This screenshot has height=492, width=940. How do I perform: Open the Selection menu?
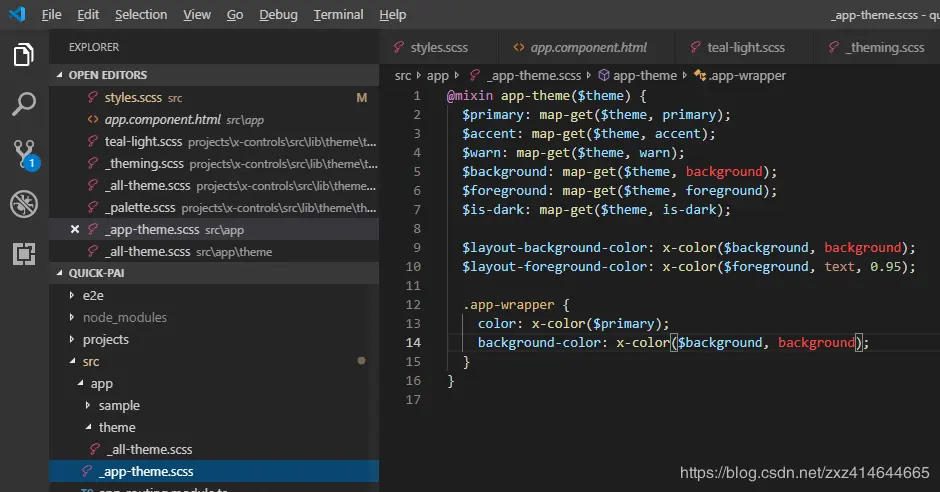point(141,14)
